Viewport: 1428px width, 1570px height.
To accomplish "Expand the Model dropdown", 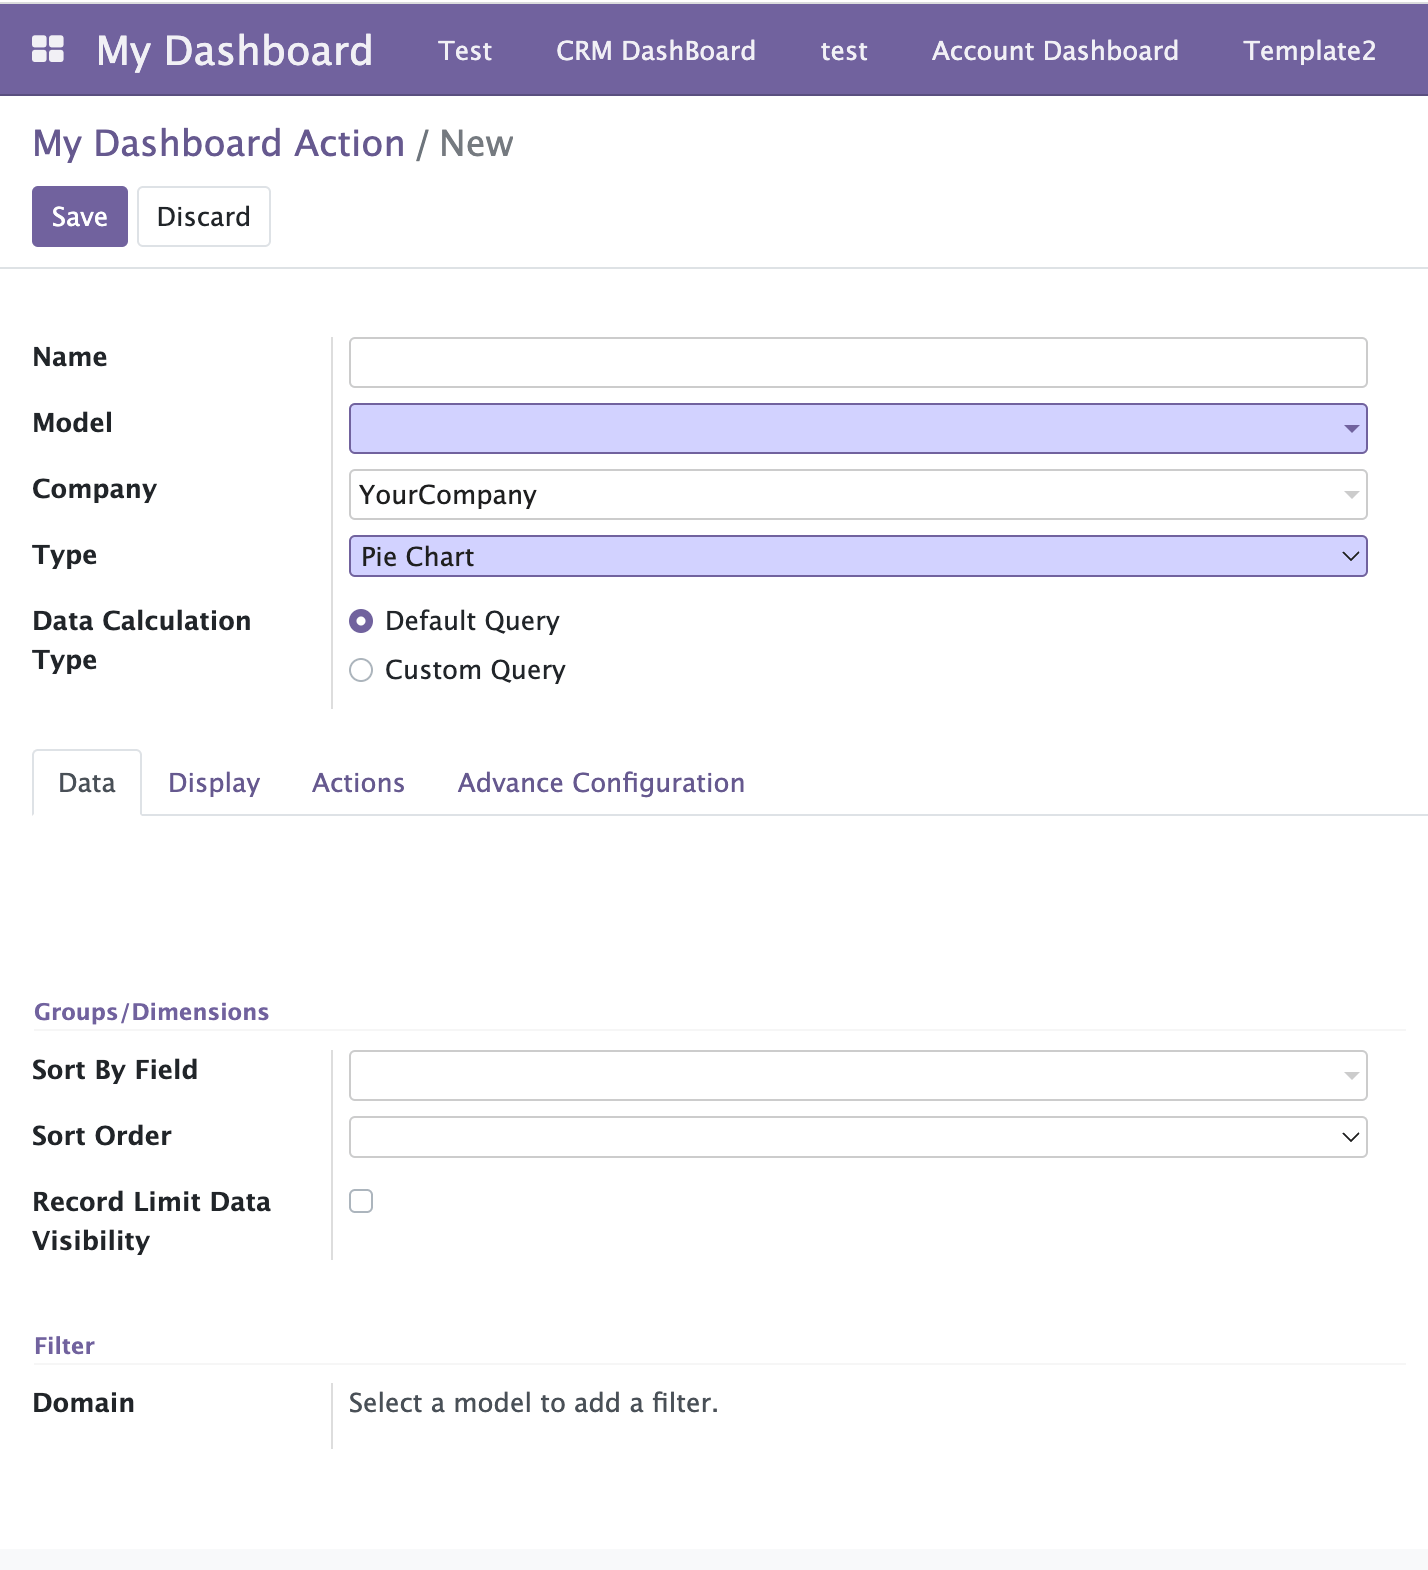I will click(x=1351, y=428).
